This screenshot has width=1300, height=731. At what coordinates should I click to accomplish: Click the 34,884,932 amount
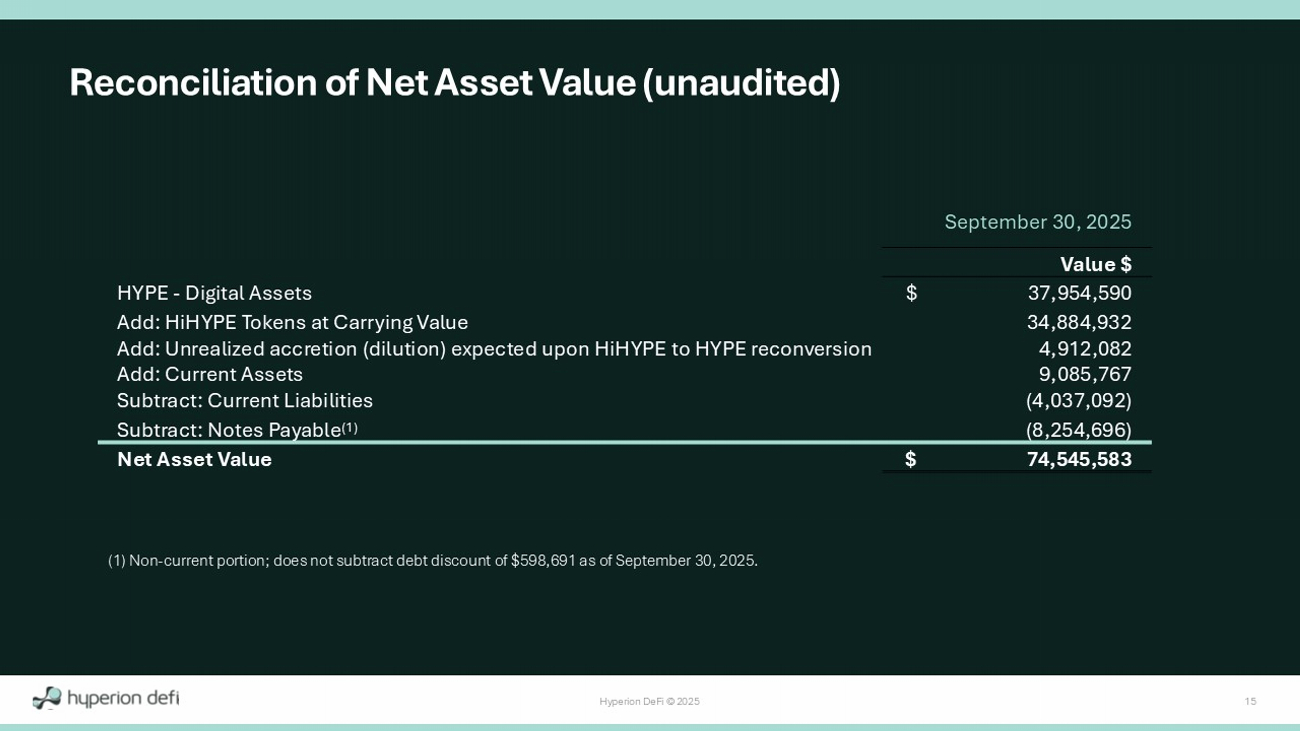[x=1079, y=322]
